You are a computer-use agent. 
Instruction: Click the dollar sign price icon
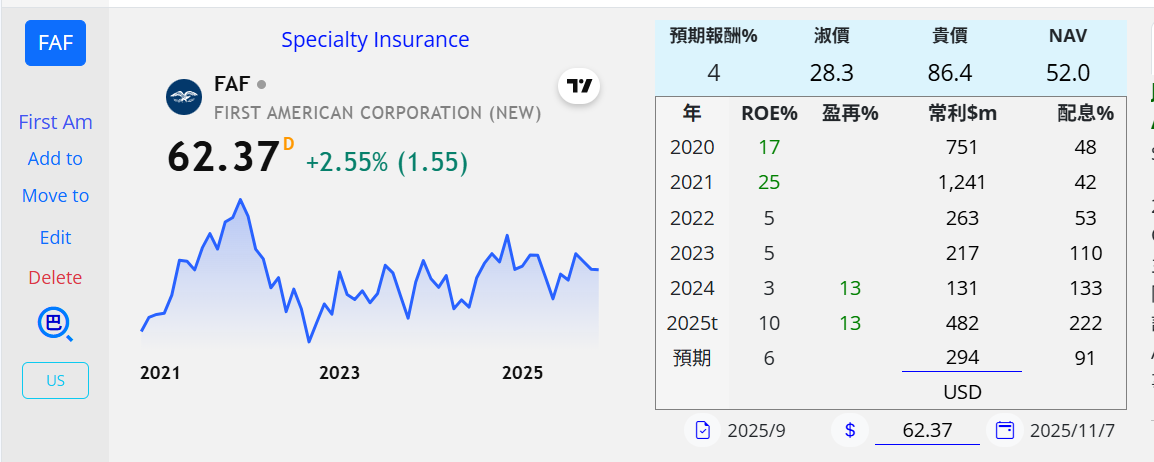[x=850, y=430]
